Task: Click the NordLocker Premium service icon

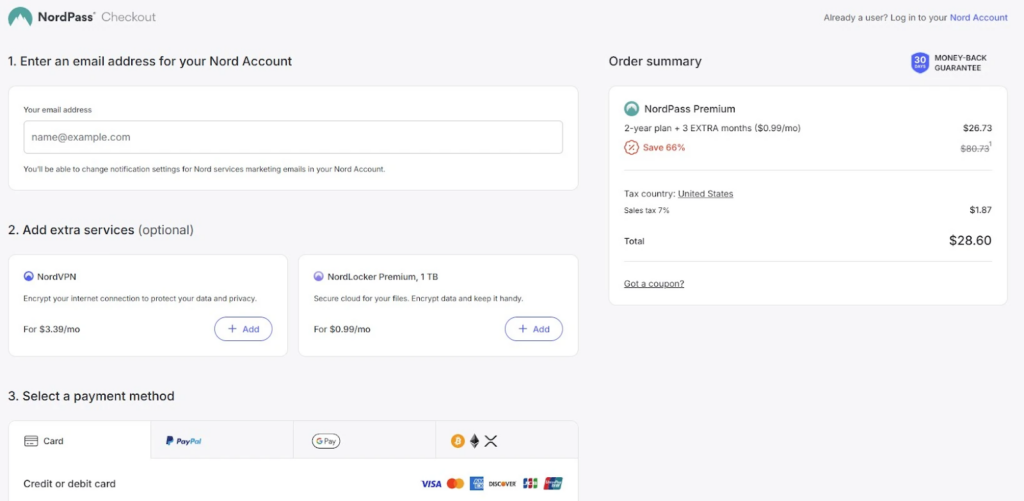Action: click(318, 276)
